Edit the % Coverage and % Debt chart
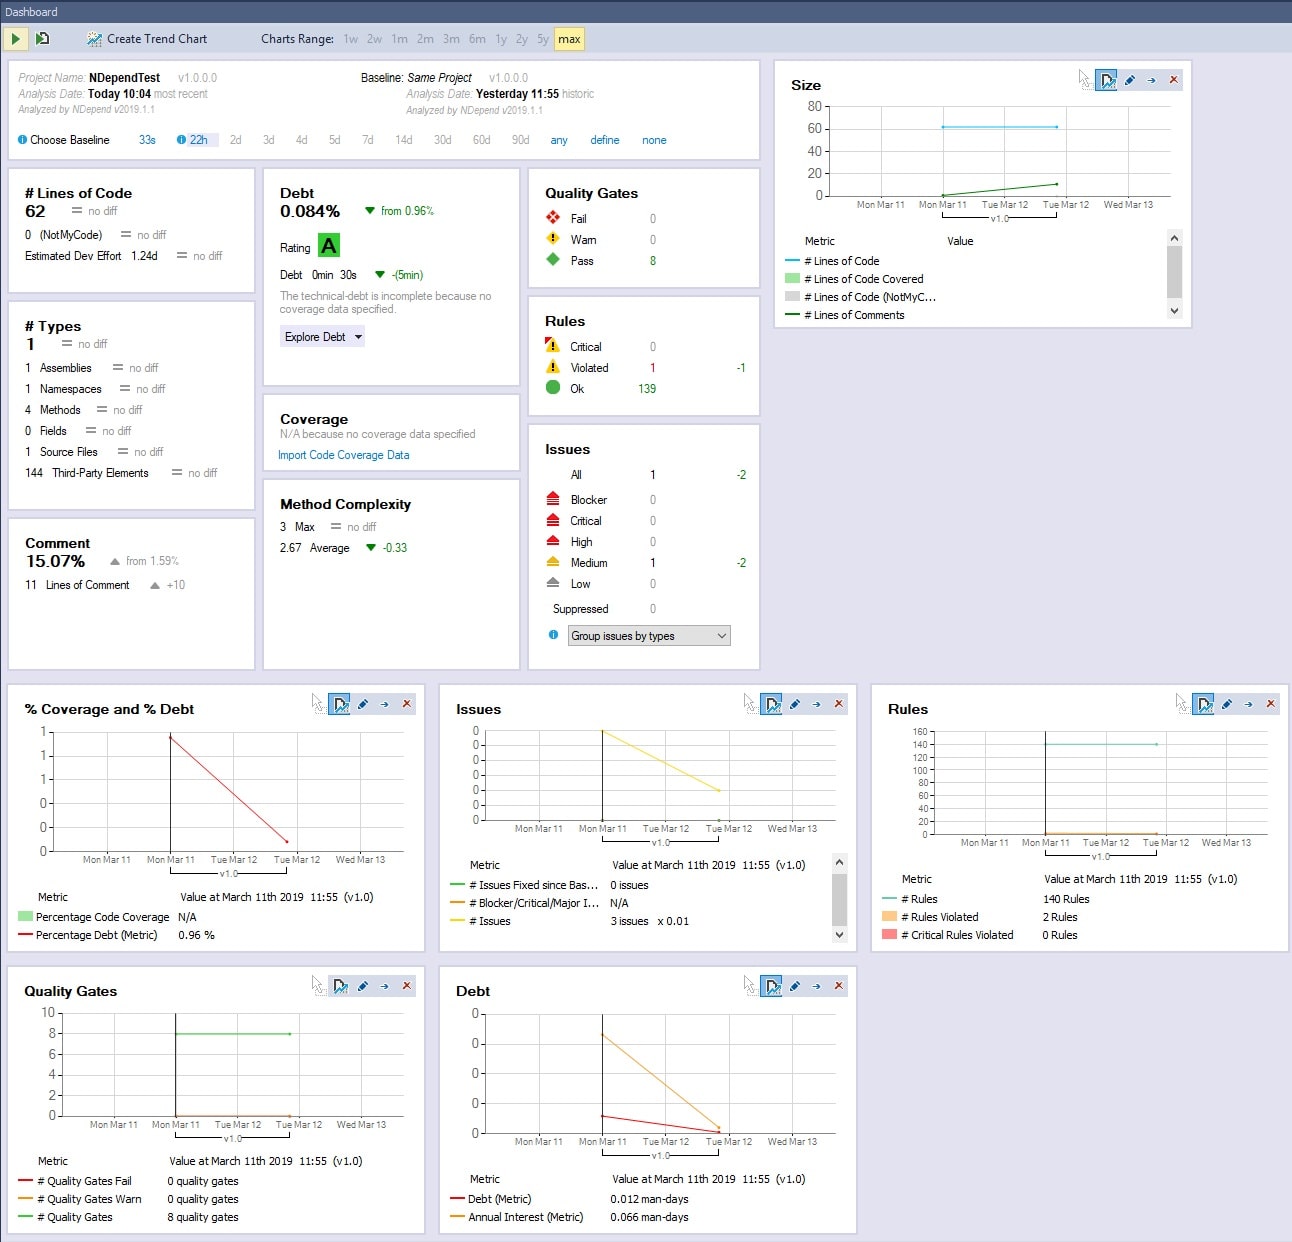This screenshot has height=1242, width=1292. [x=363, y=704]
